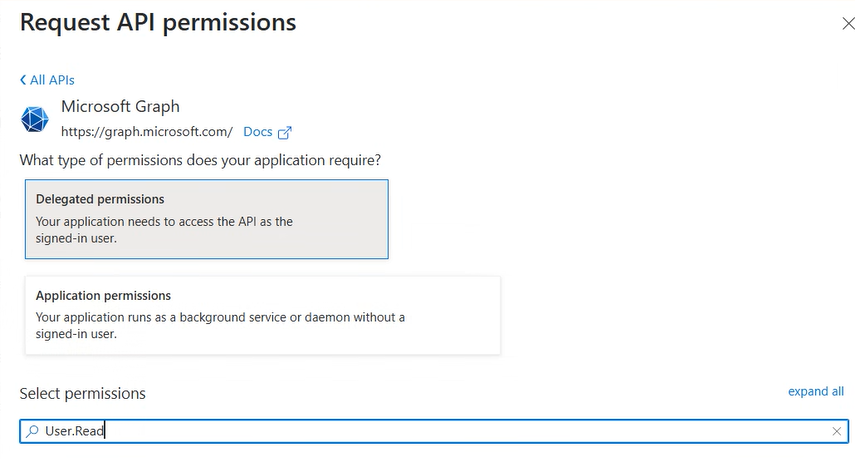Click the back chevron beside All APIs
The image size is (855, 459).
coord(23,80)
